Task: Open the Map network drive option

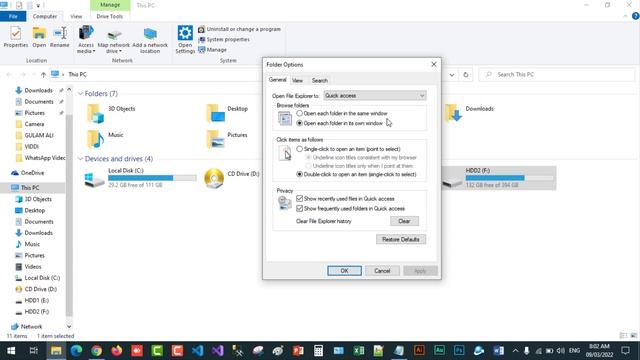Action: click(113, 40)
